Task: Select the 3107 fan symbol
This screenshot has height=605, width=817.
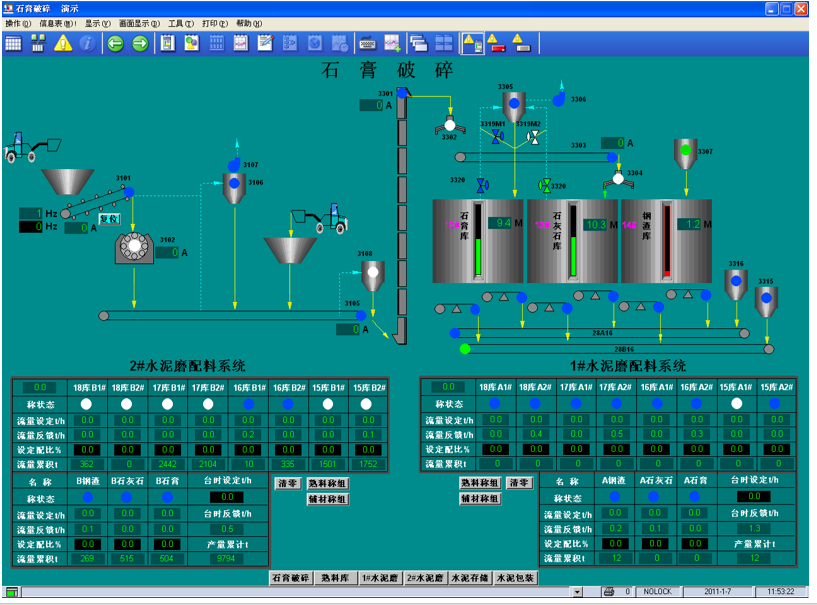Action: pyautogui.click(x=234, y=164)
